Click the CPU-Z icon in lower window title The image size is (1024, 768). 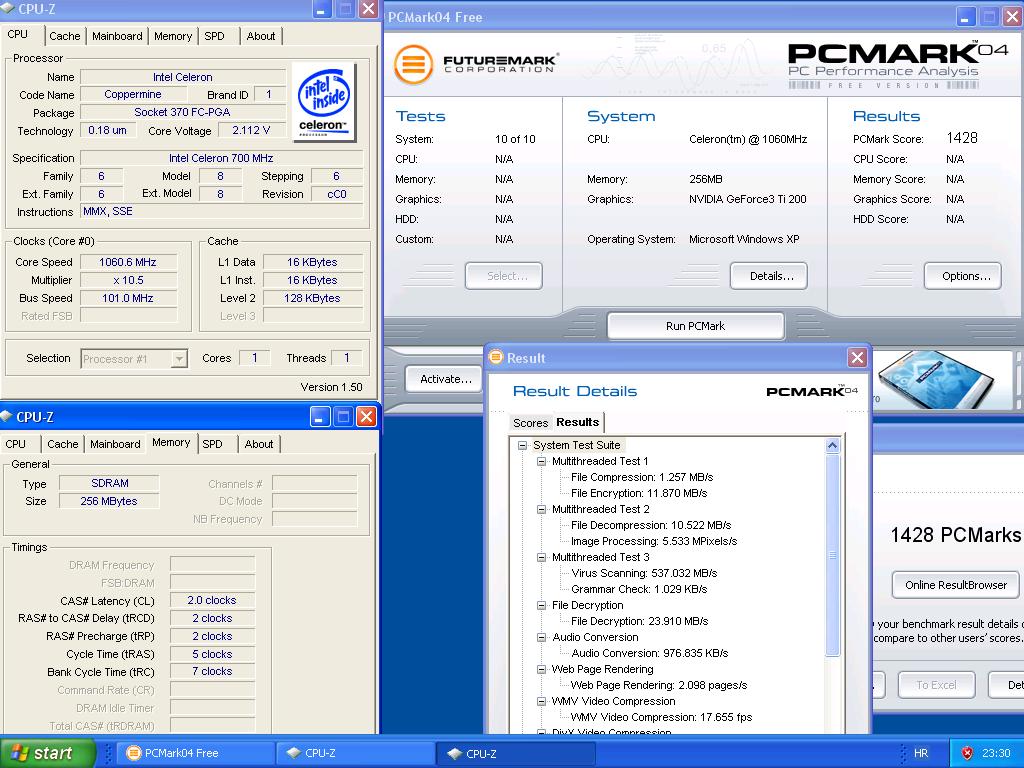point(7,417)
